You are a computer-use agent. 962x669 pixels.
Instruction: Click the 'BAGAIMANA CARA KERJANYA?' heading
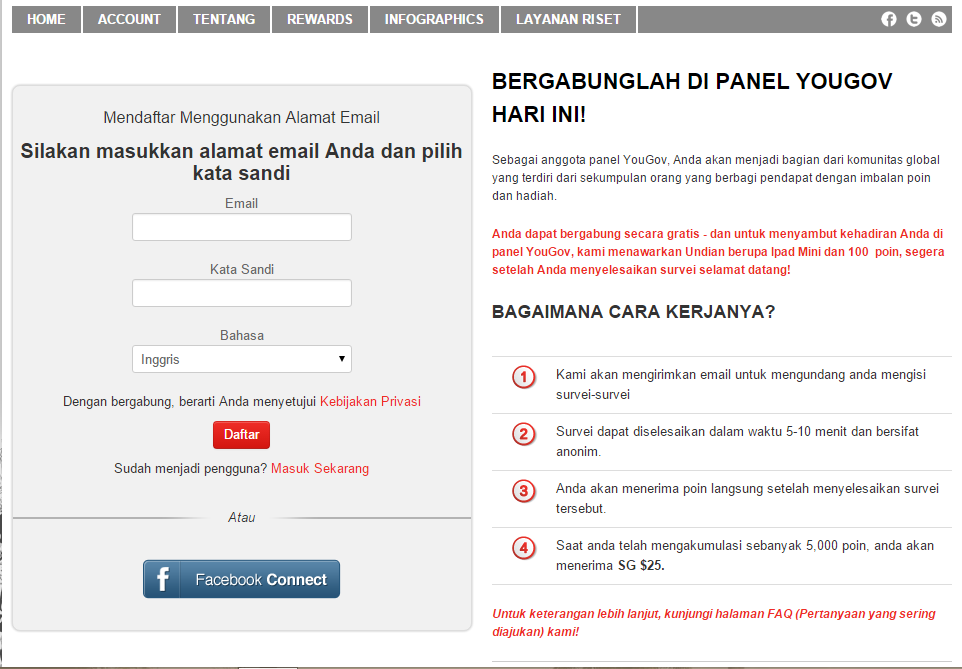point(633,312)
